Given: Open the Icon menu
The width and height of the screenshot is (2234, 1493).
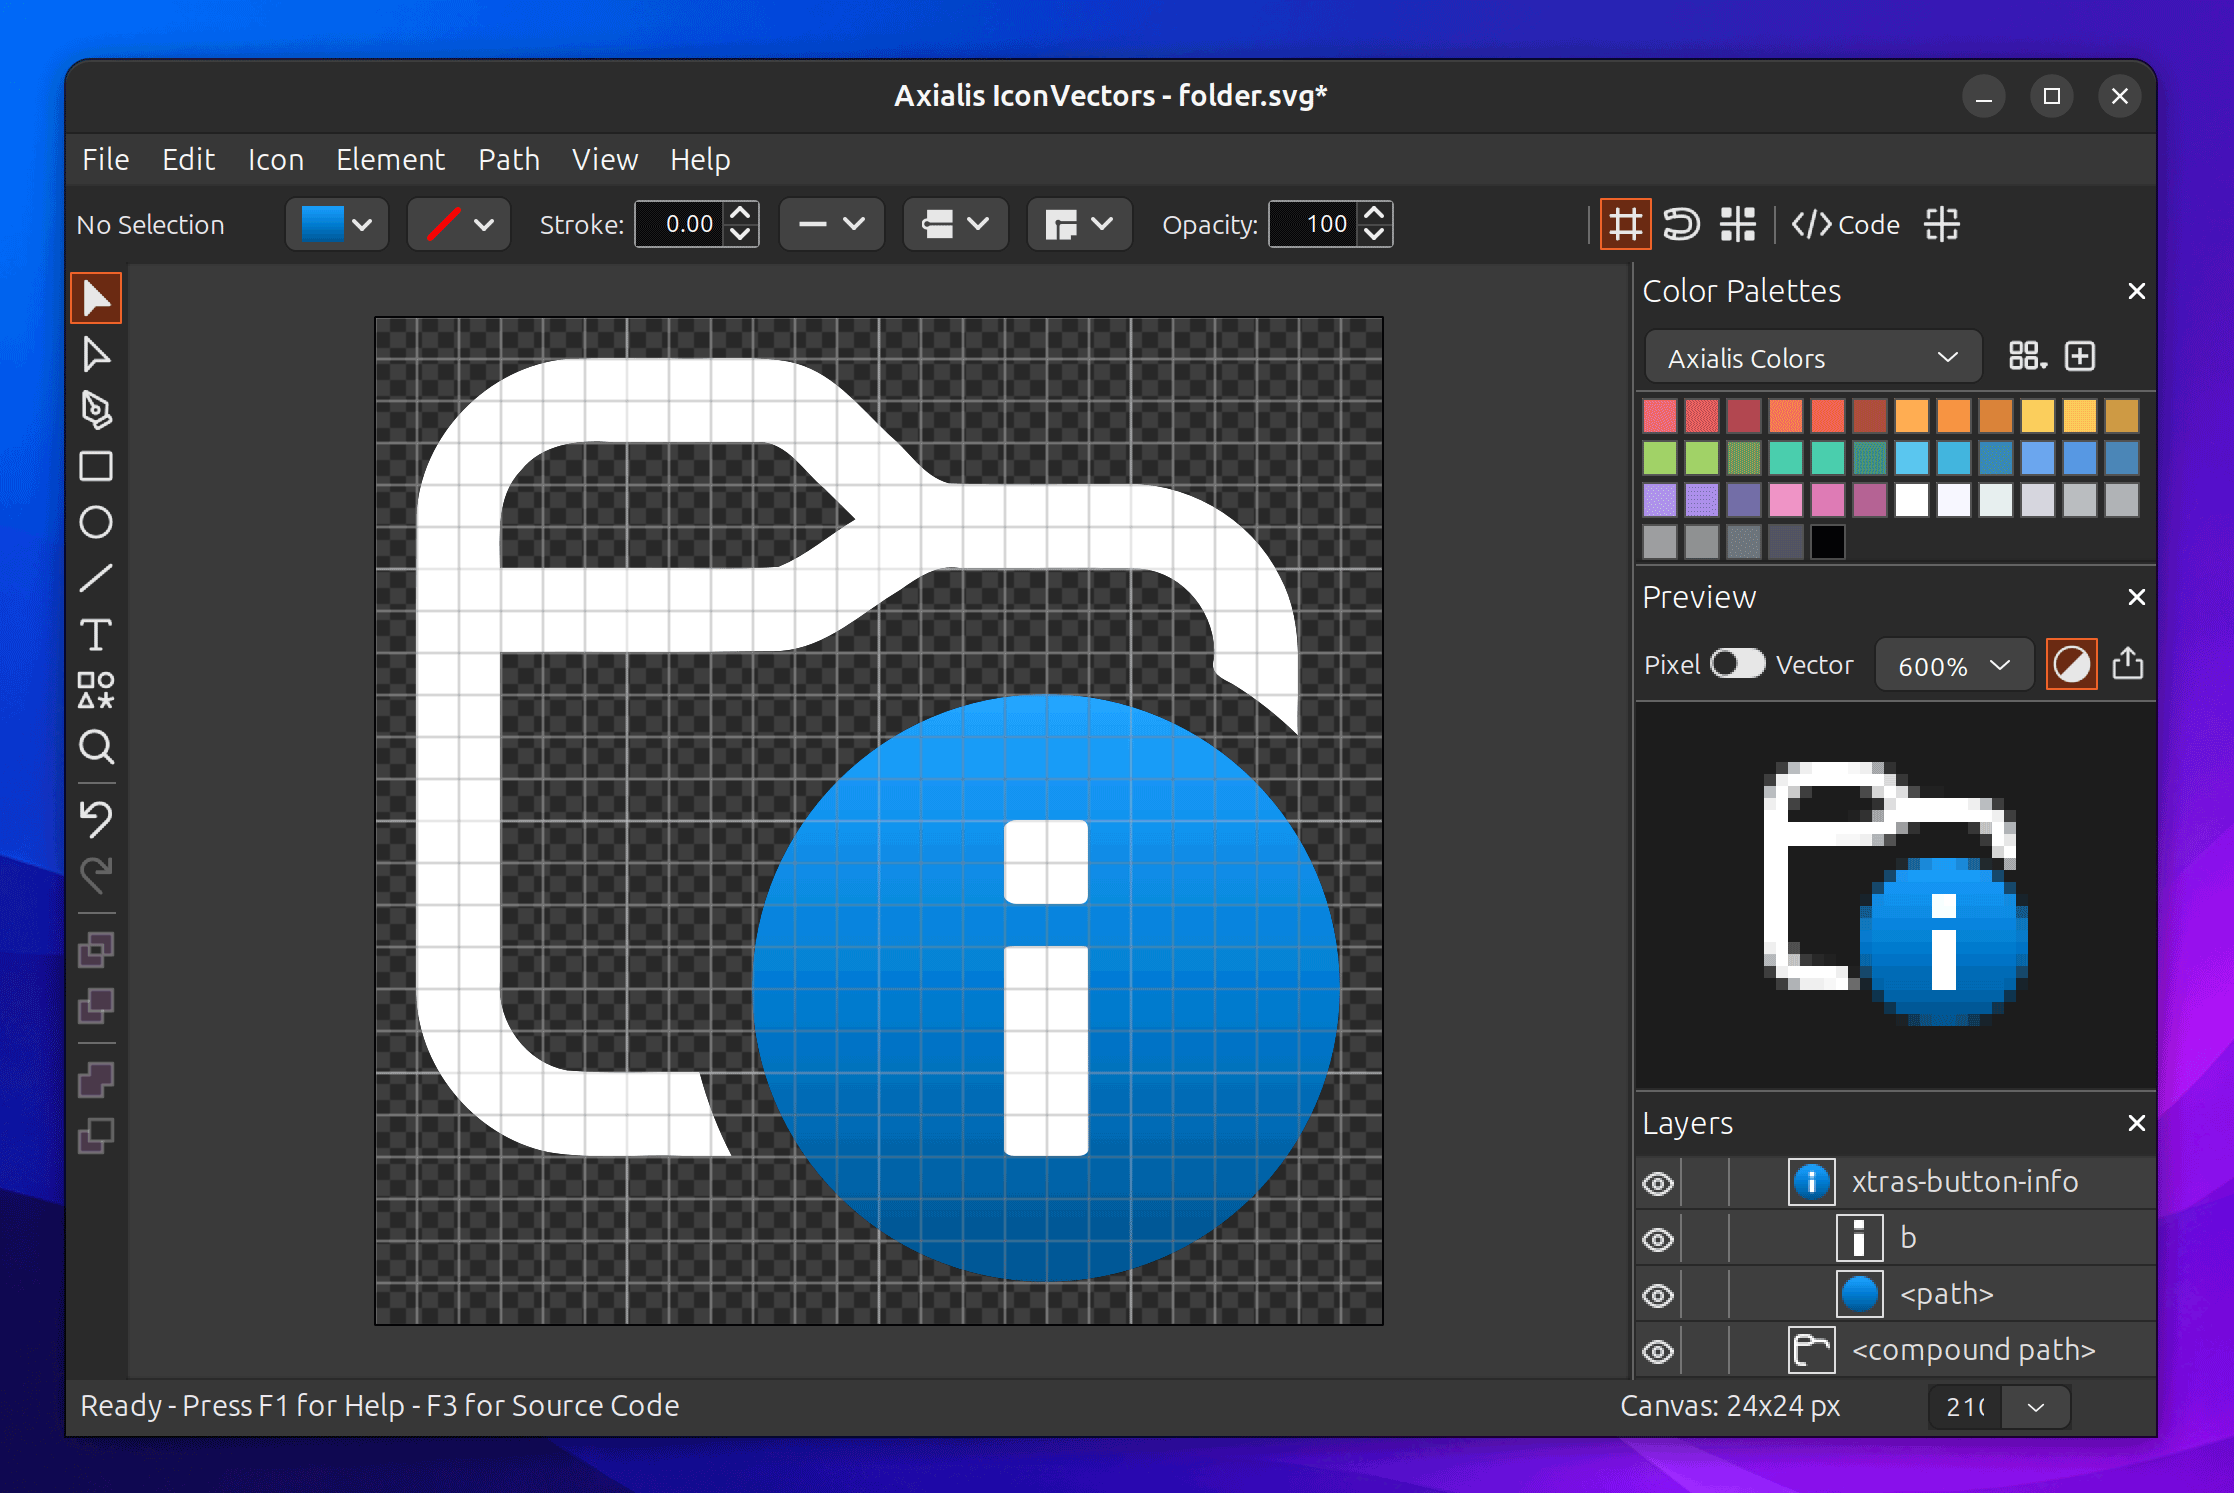Looking at the screenshot, I should [276, 159].
